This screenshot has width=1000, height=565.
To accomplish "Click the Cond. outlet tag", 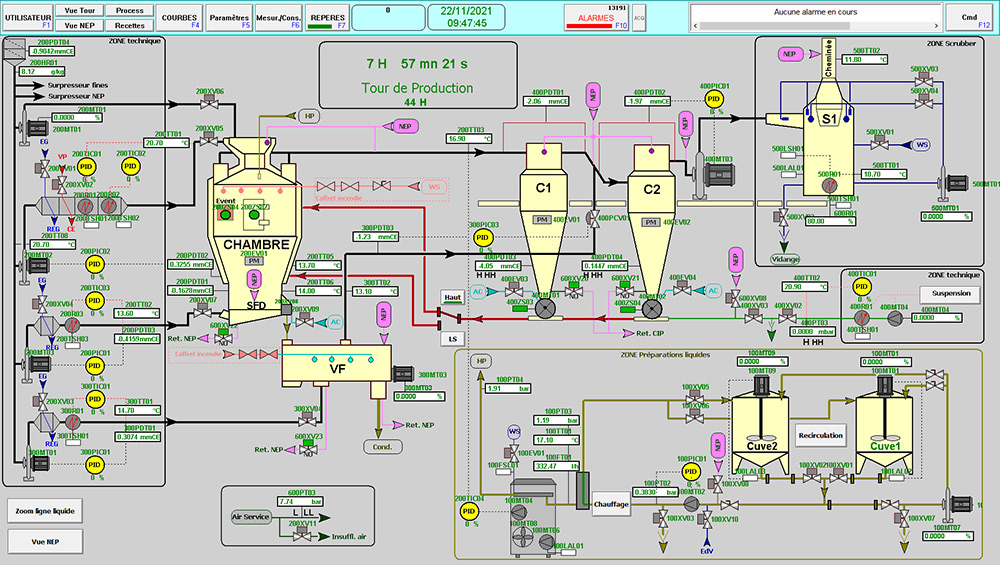I will tap(383, 447).
